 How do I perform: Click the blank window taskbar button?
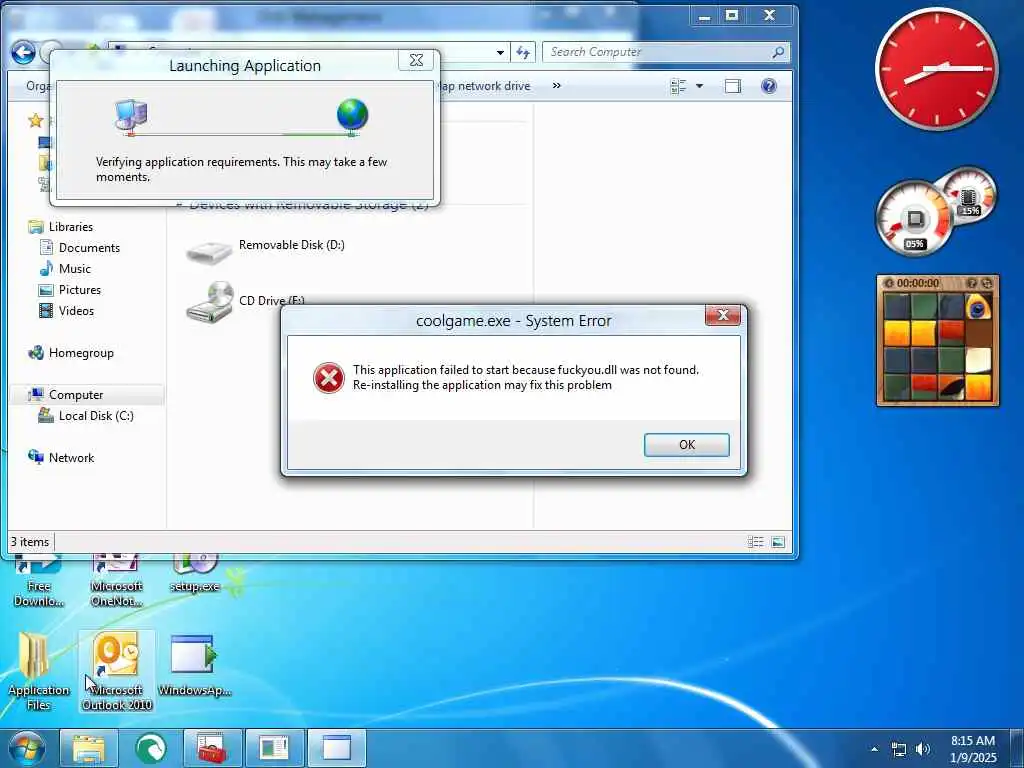[x=336, y=748]
